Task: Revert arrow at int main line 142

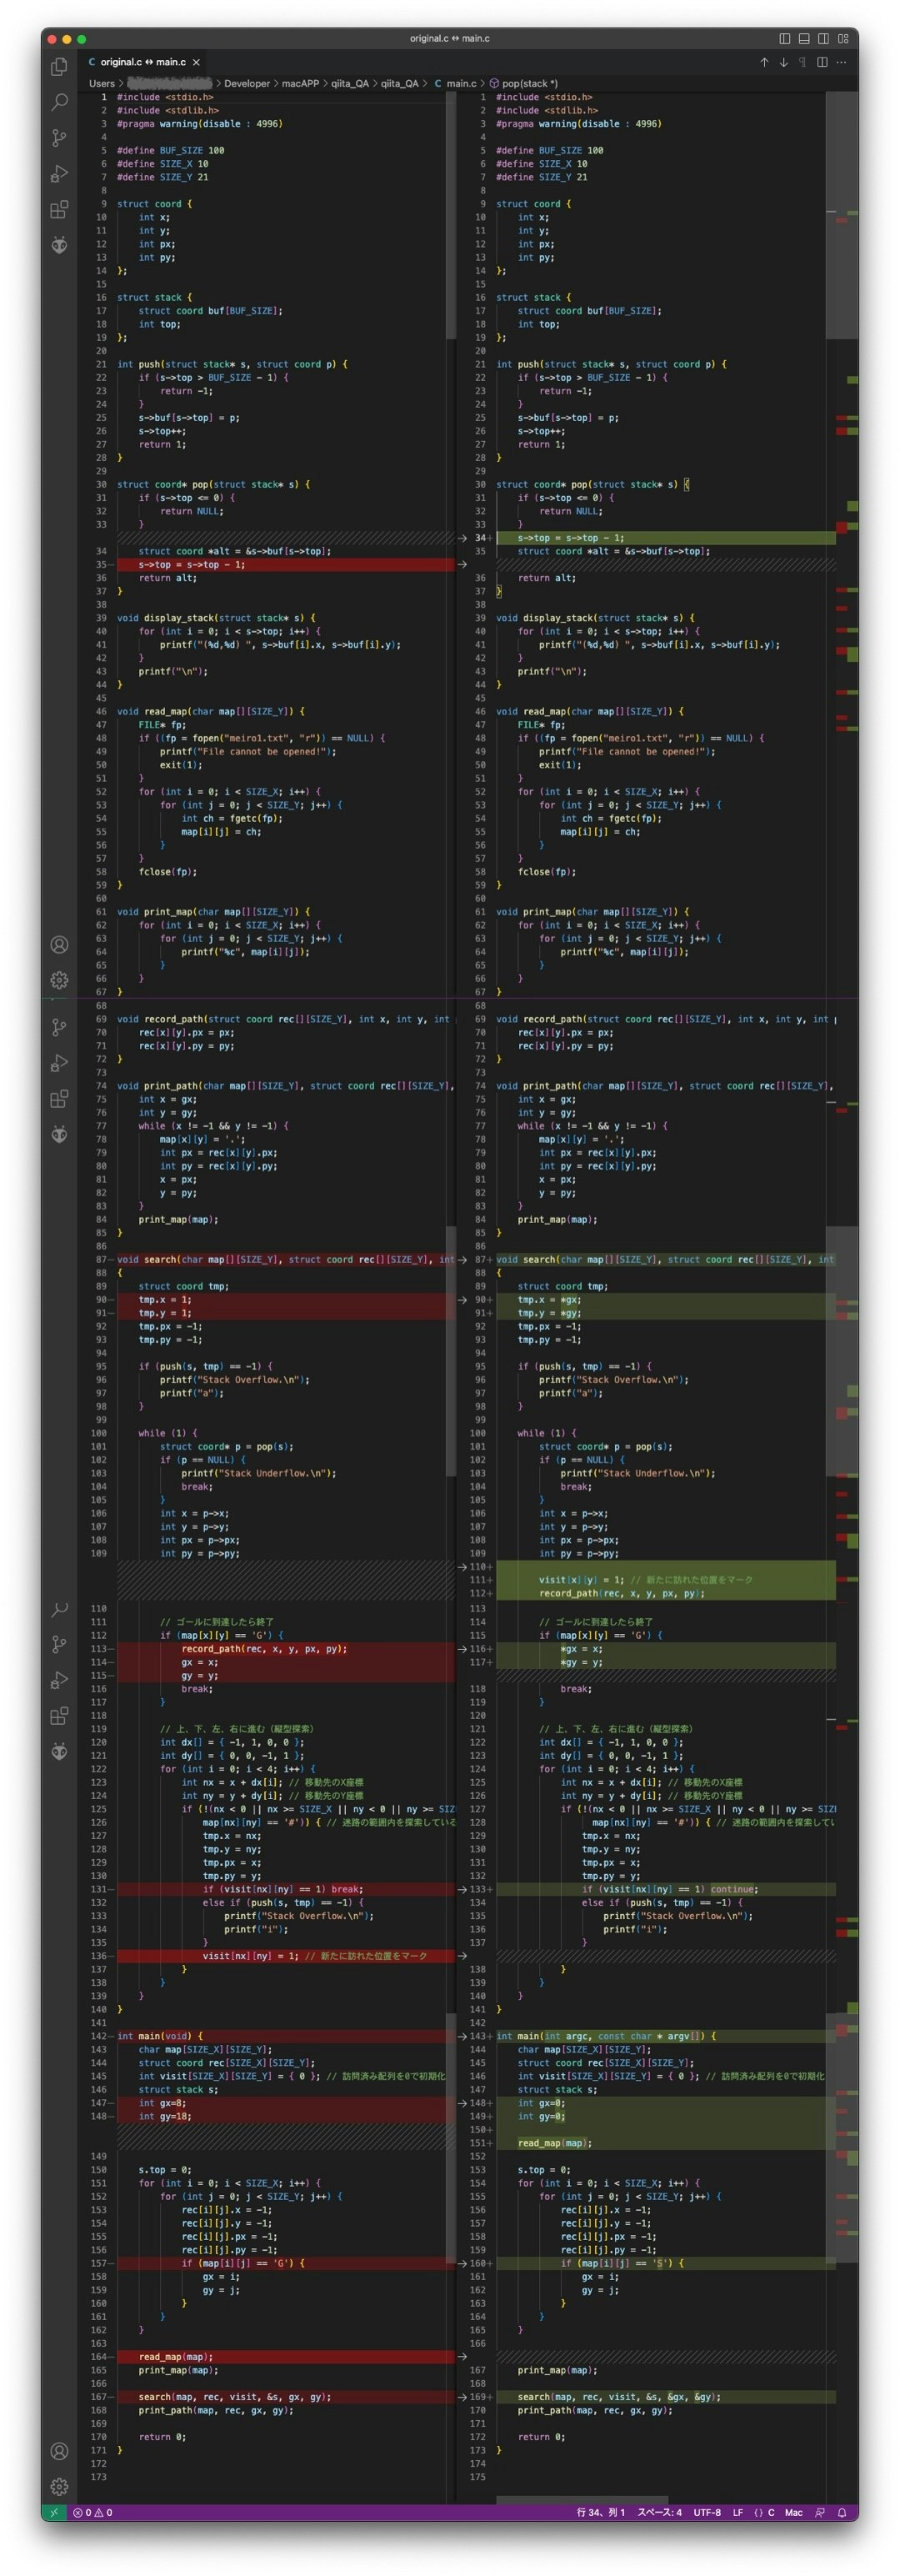Action: (462, 2035)
